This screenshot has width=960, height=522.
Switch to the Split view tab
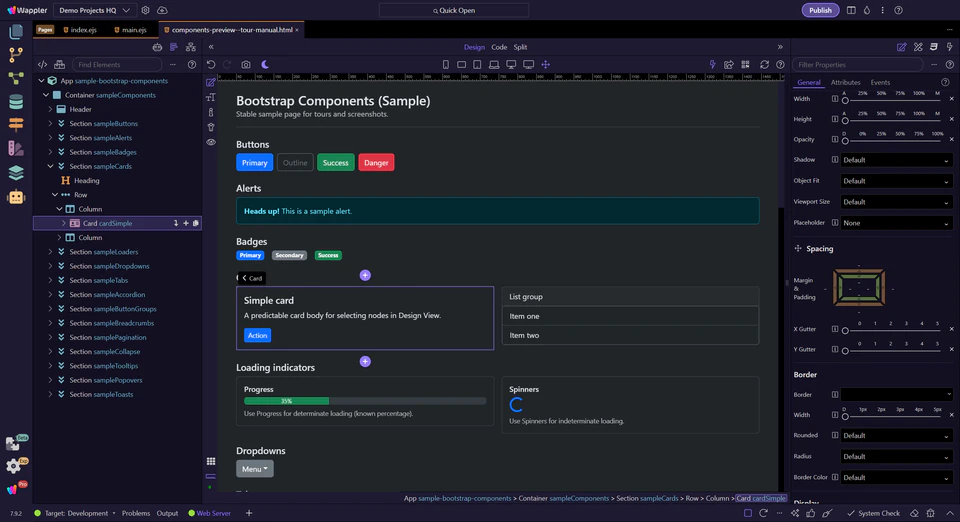(520, 47)
